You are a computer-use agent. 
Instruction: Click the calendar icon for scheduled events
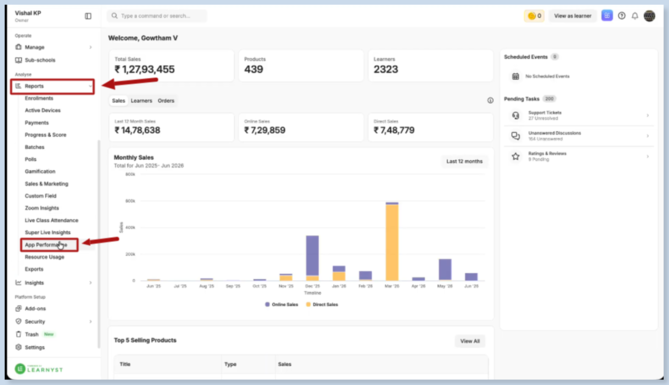point(515,76)
